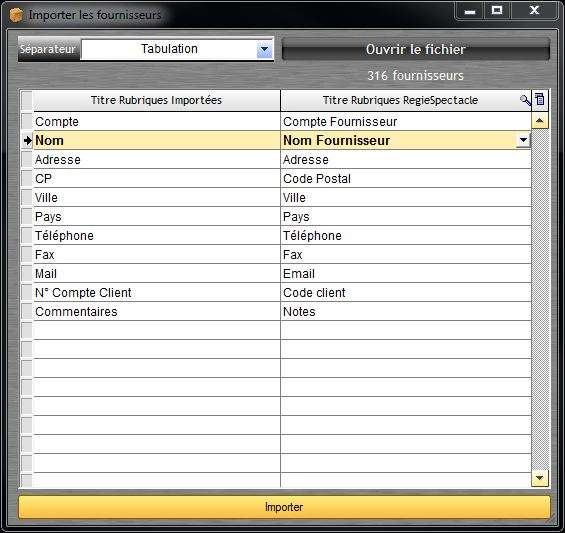Click the Titre Rubriques Importées column header
This screenshot has height=533, width=565.
click(x=156, y=100)
